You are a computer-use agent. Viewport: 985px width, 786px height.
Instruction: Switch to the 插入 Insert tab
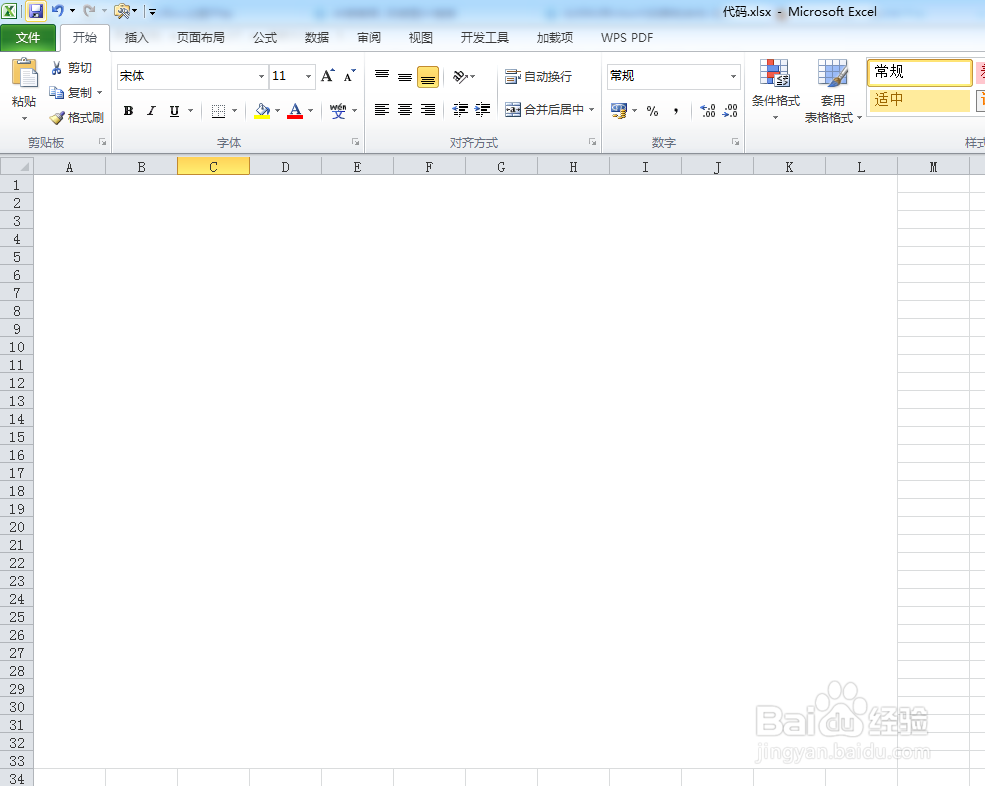[136, 38]
